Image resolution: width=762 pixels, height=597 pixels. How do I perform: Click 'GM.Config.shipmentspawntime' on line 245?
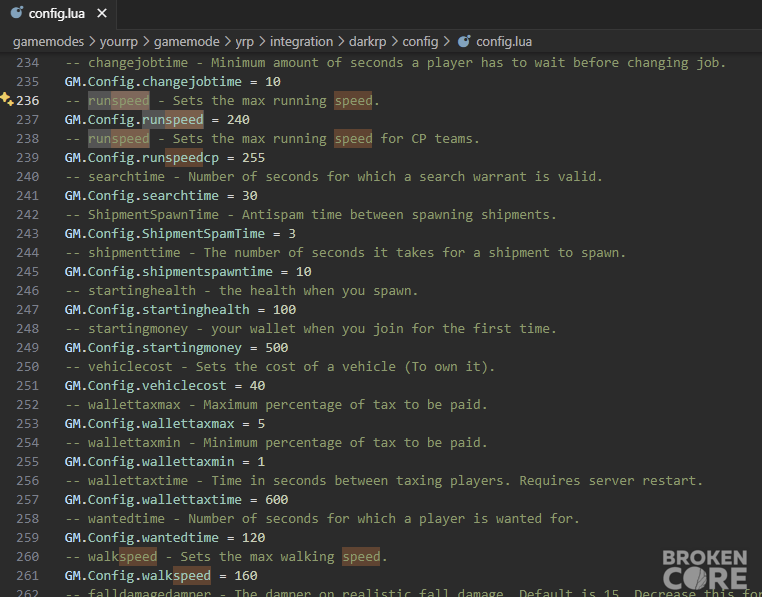pos(169,272)
